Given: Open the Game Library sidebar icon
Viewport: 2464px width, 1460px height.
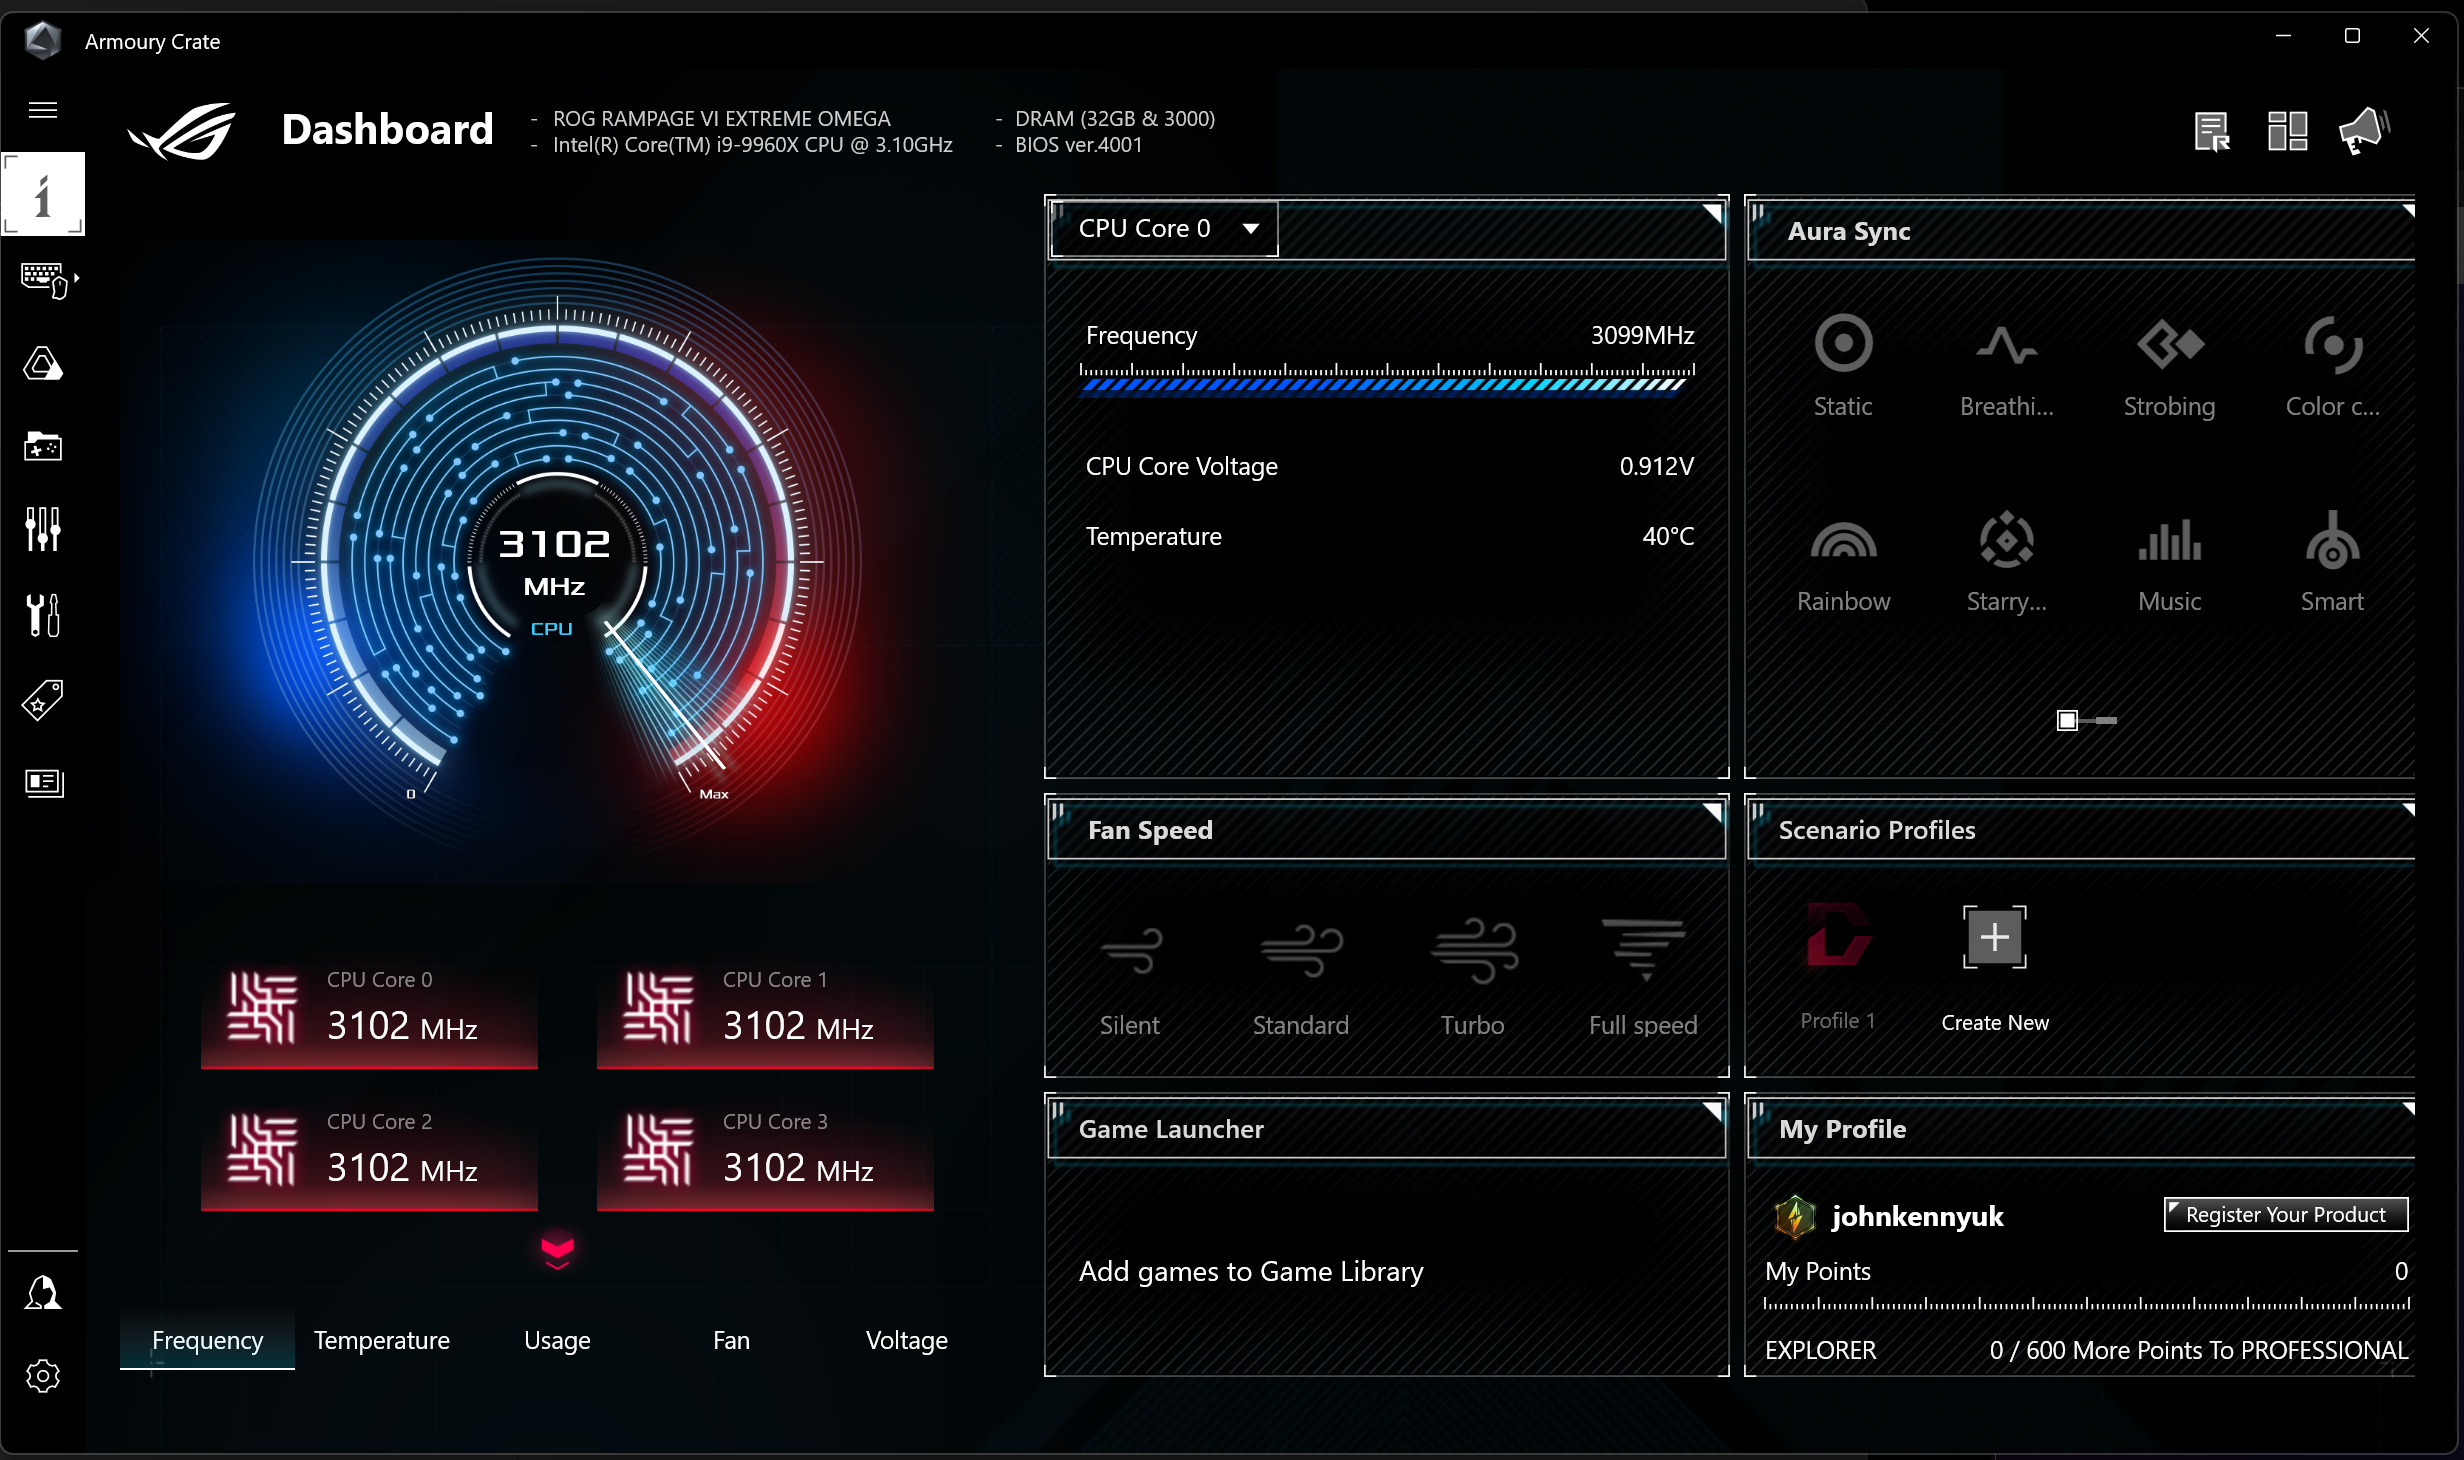Looking at the screenshot, I should [x=43, y=447].
